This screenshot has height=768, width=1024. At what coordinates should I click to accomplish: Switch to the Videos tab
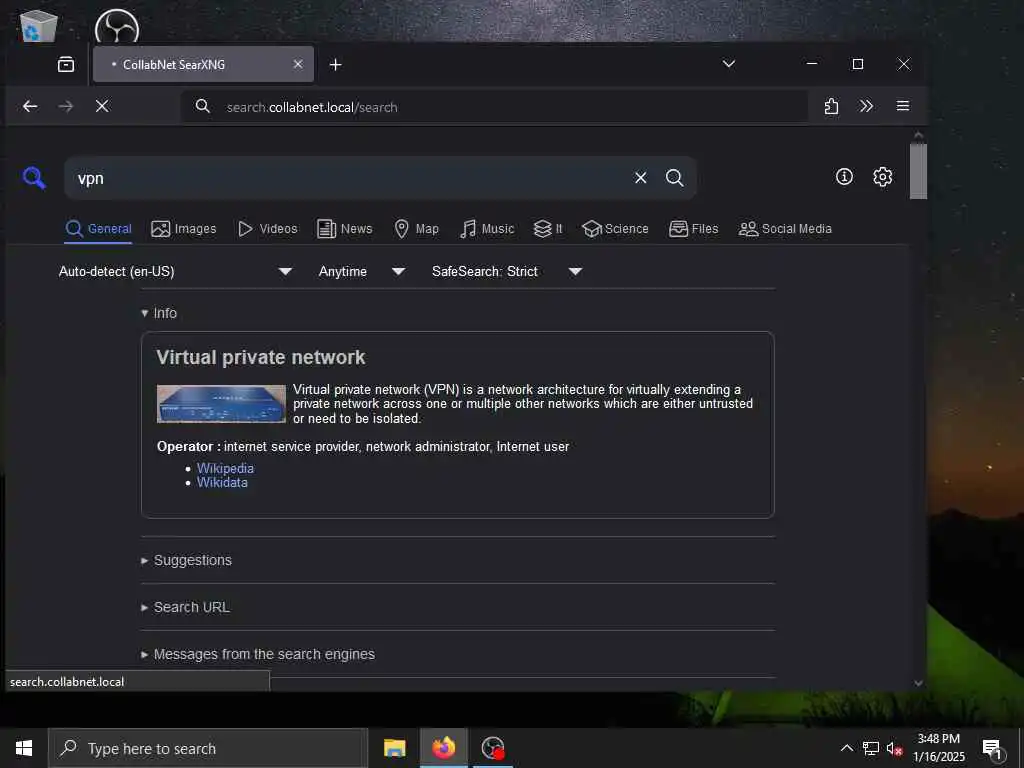[x=267, y=229]
